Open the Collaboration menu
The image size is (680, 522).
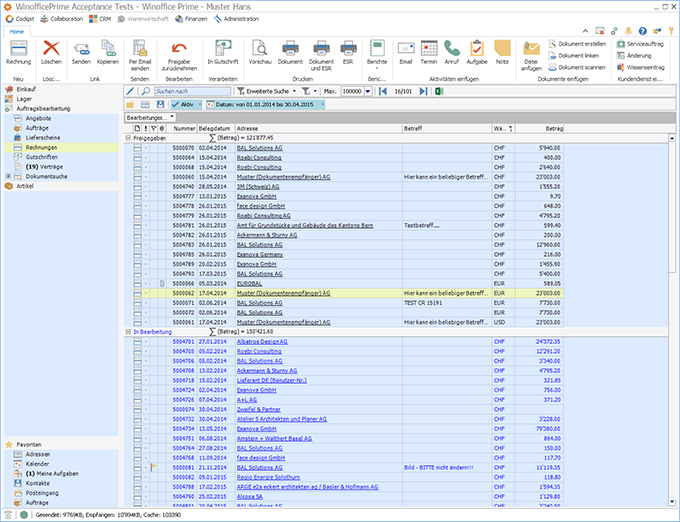(62, 19)
